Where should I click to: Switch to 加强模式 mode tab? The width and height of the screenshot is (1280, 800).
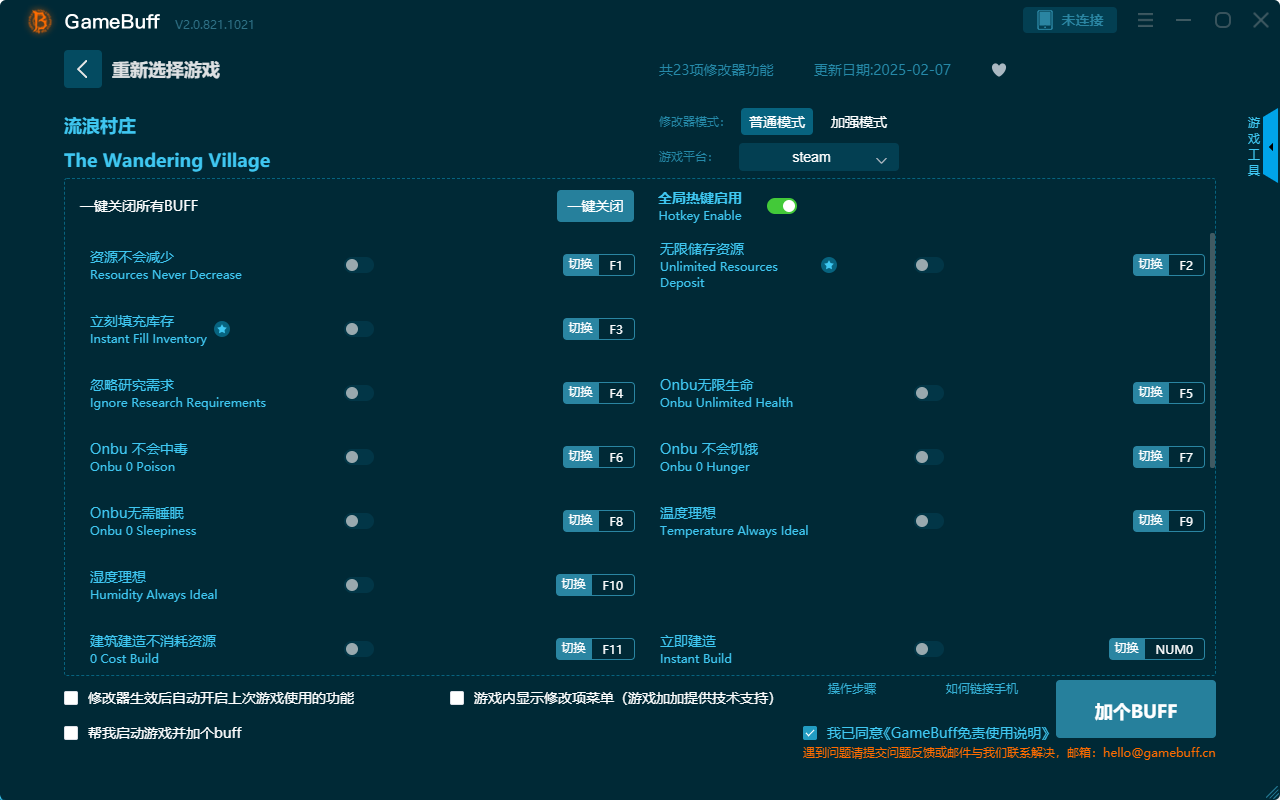(859, 122)
